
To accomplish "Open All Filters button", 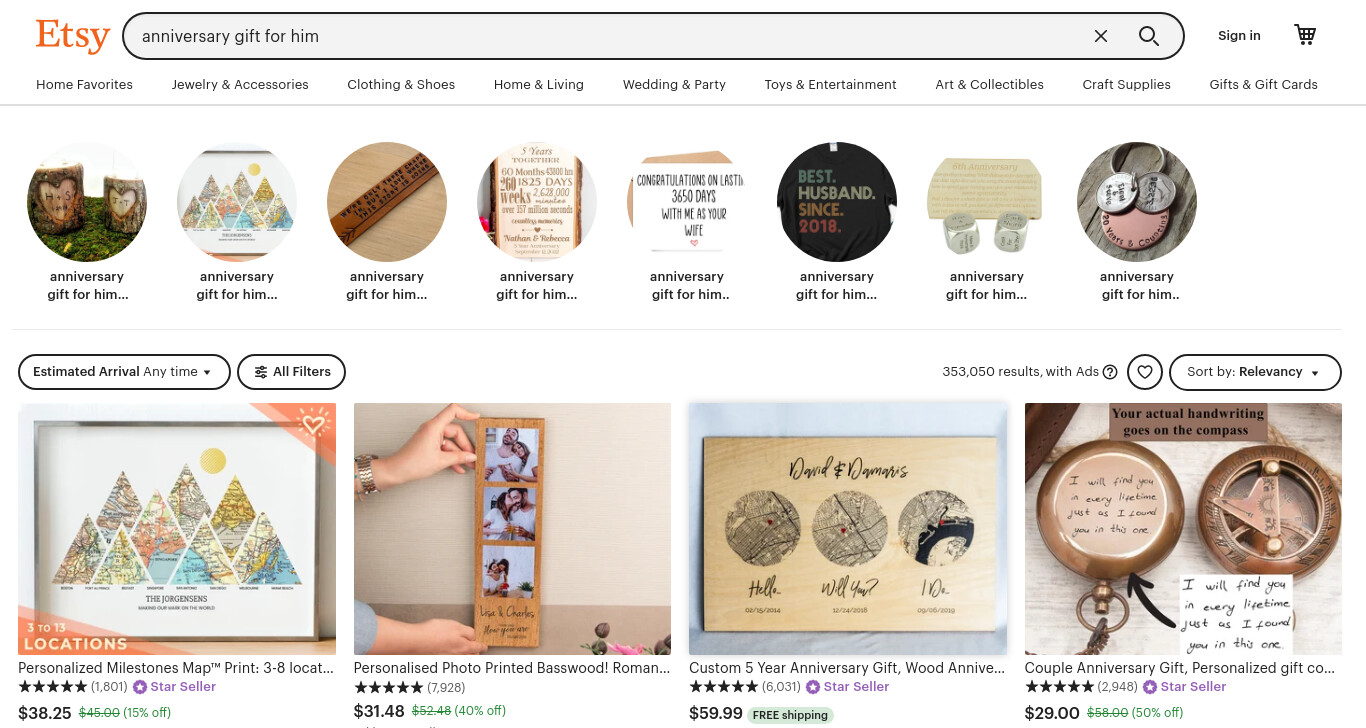I will [291, 372].
